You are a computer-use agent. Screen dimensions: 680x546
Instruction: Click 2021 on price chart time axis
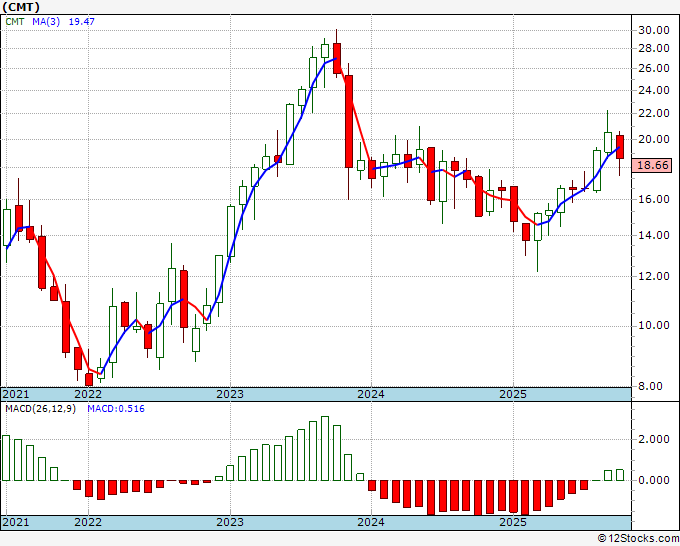(16, 394)
